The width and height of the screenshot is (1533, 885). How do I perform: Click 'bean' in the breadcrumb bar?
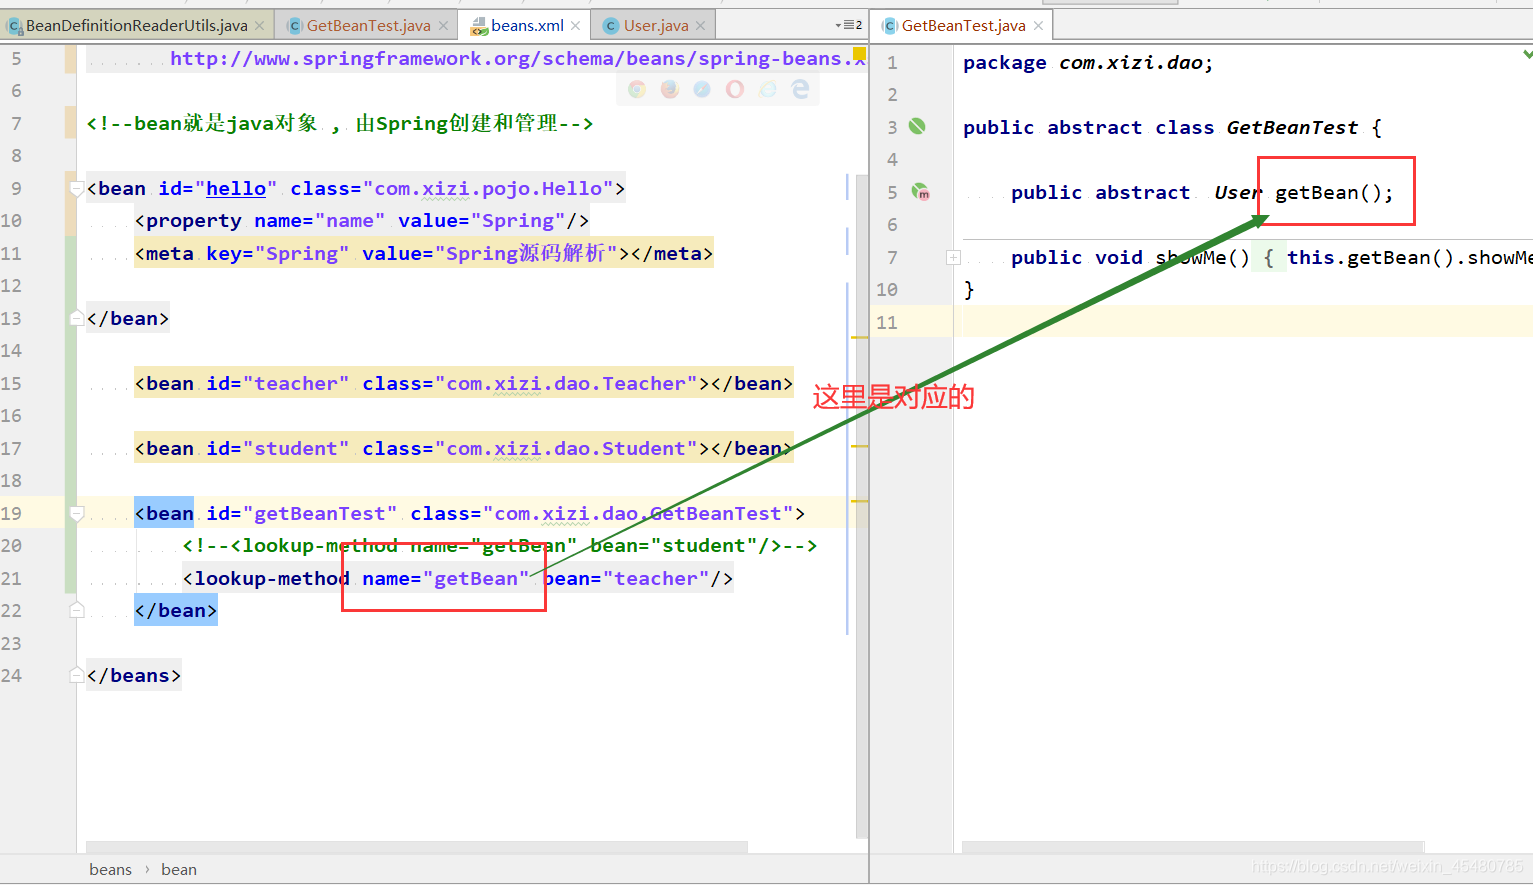pos(179,869)
